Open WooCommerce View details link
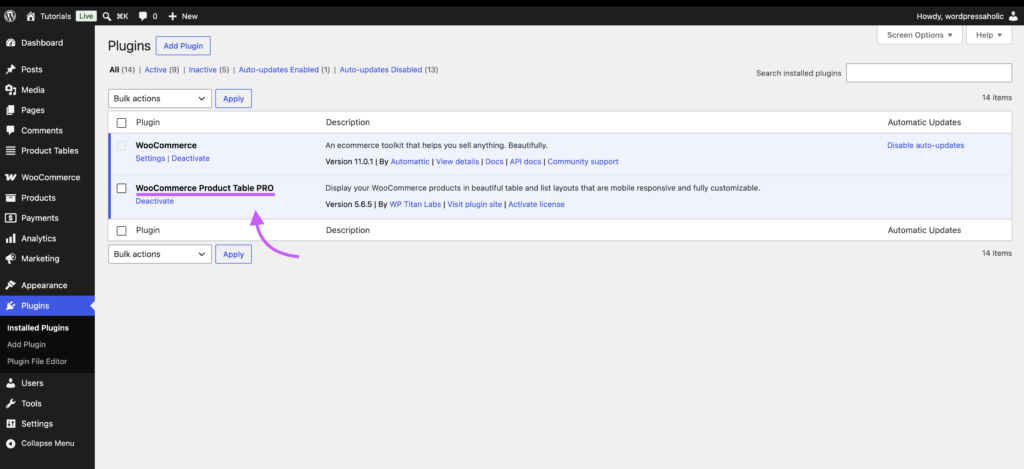Image resolution: width=1024 pixels, height=469 pixels. [x=458, y=161]
